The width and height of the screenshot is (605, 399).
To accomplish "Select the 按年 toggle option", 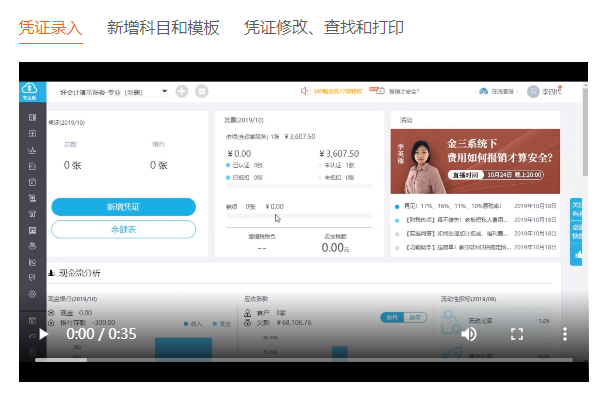I will (415, 317).
